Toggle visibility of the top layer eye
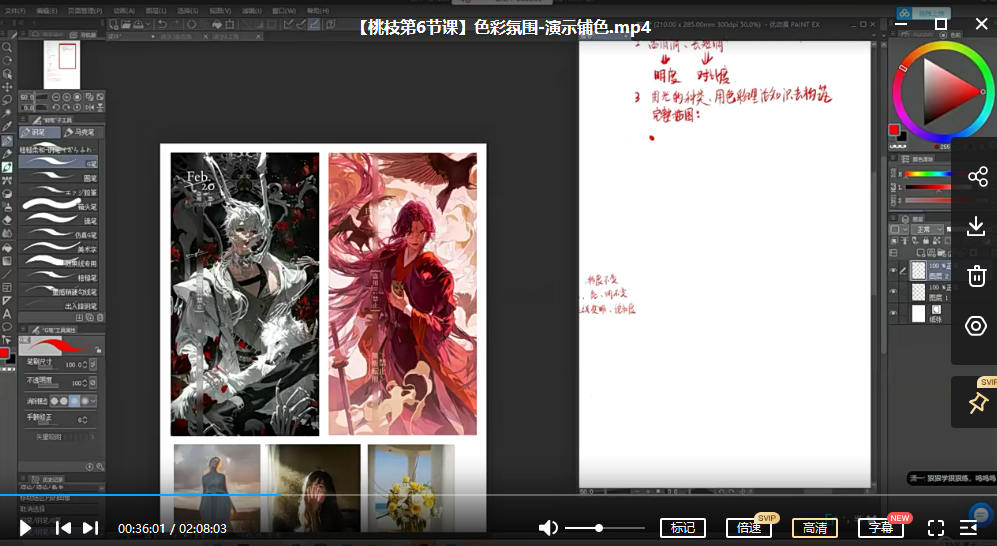This screenshot has height=546, width=997. coord(895,270)
